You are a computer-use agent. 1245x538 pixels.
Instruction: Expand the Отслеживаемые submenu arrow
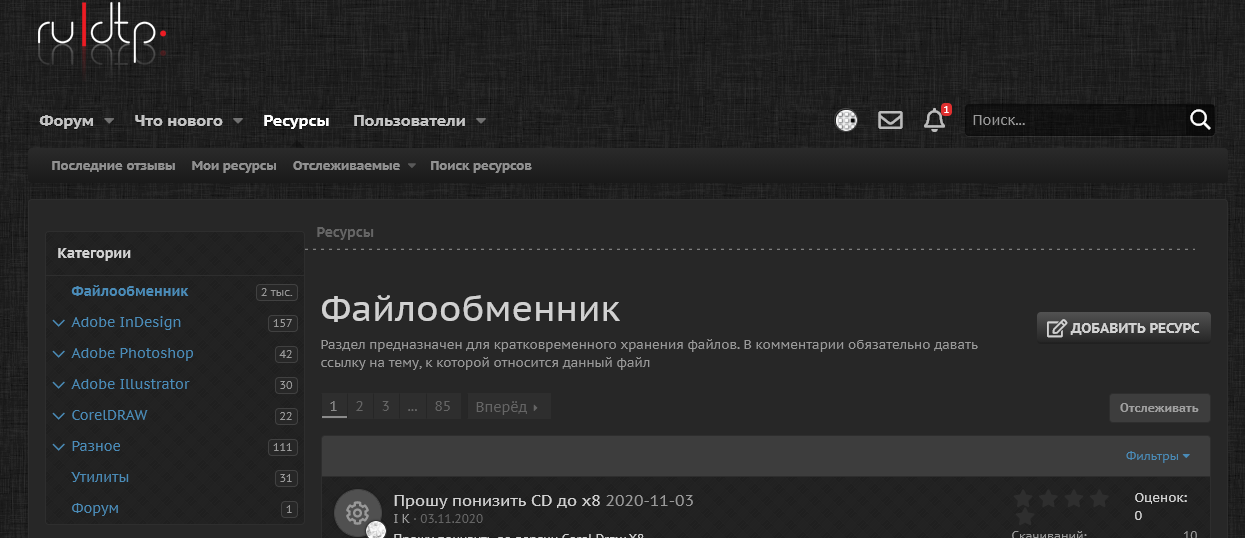point(411,166)
